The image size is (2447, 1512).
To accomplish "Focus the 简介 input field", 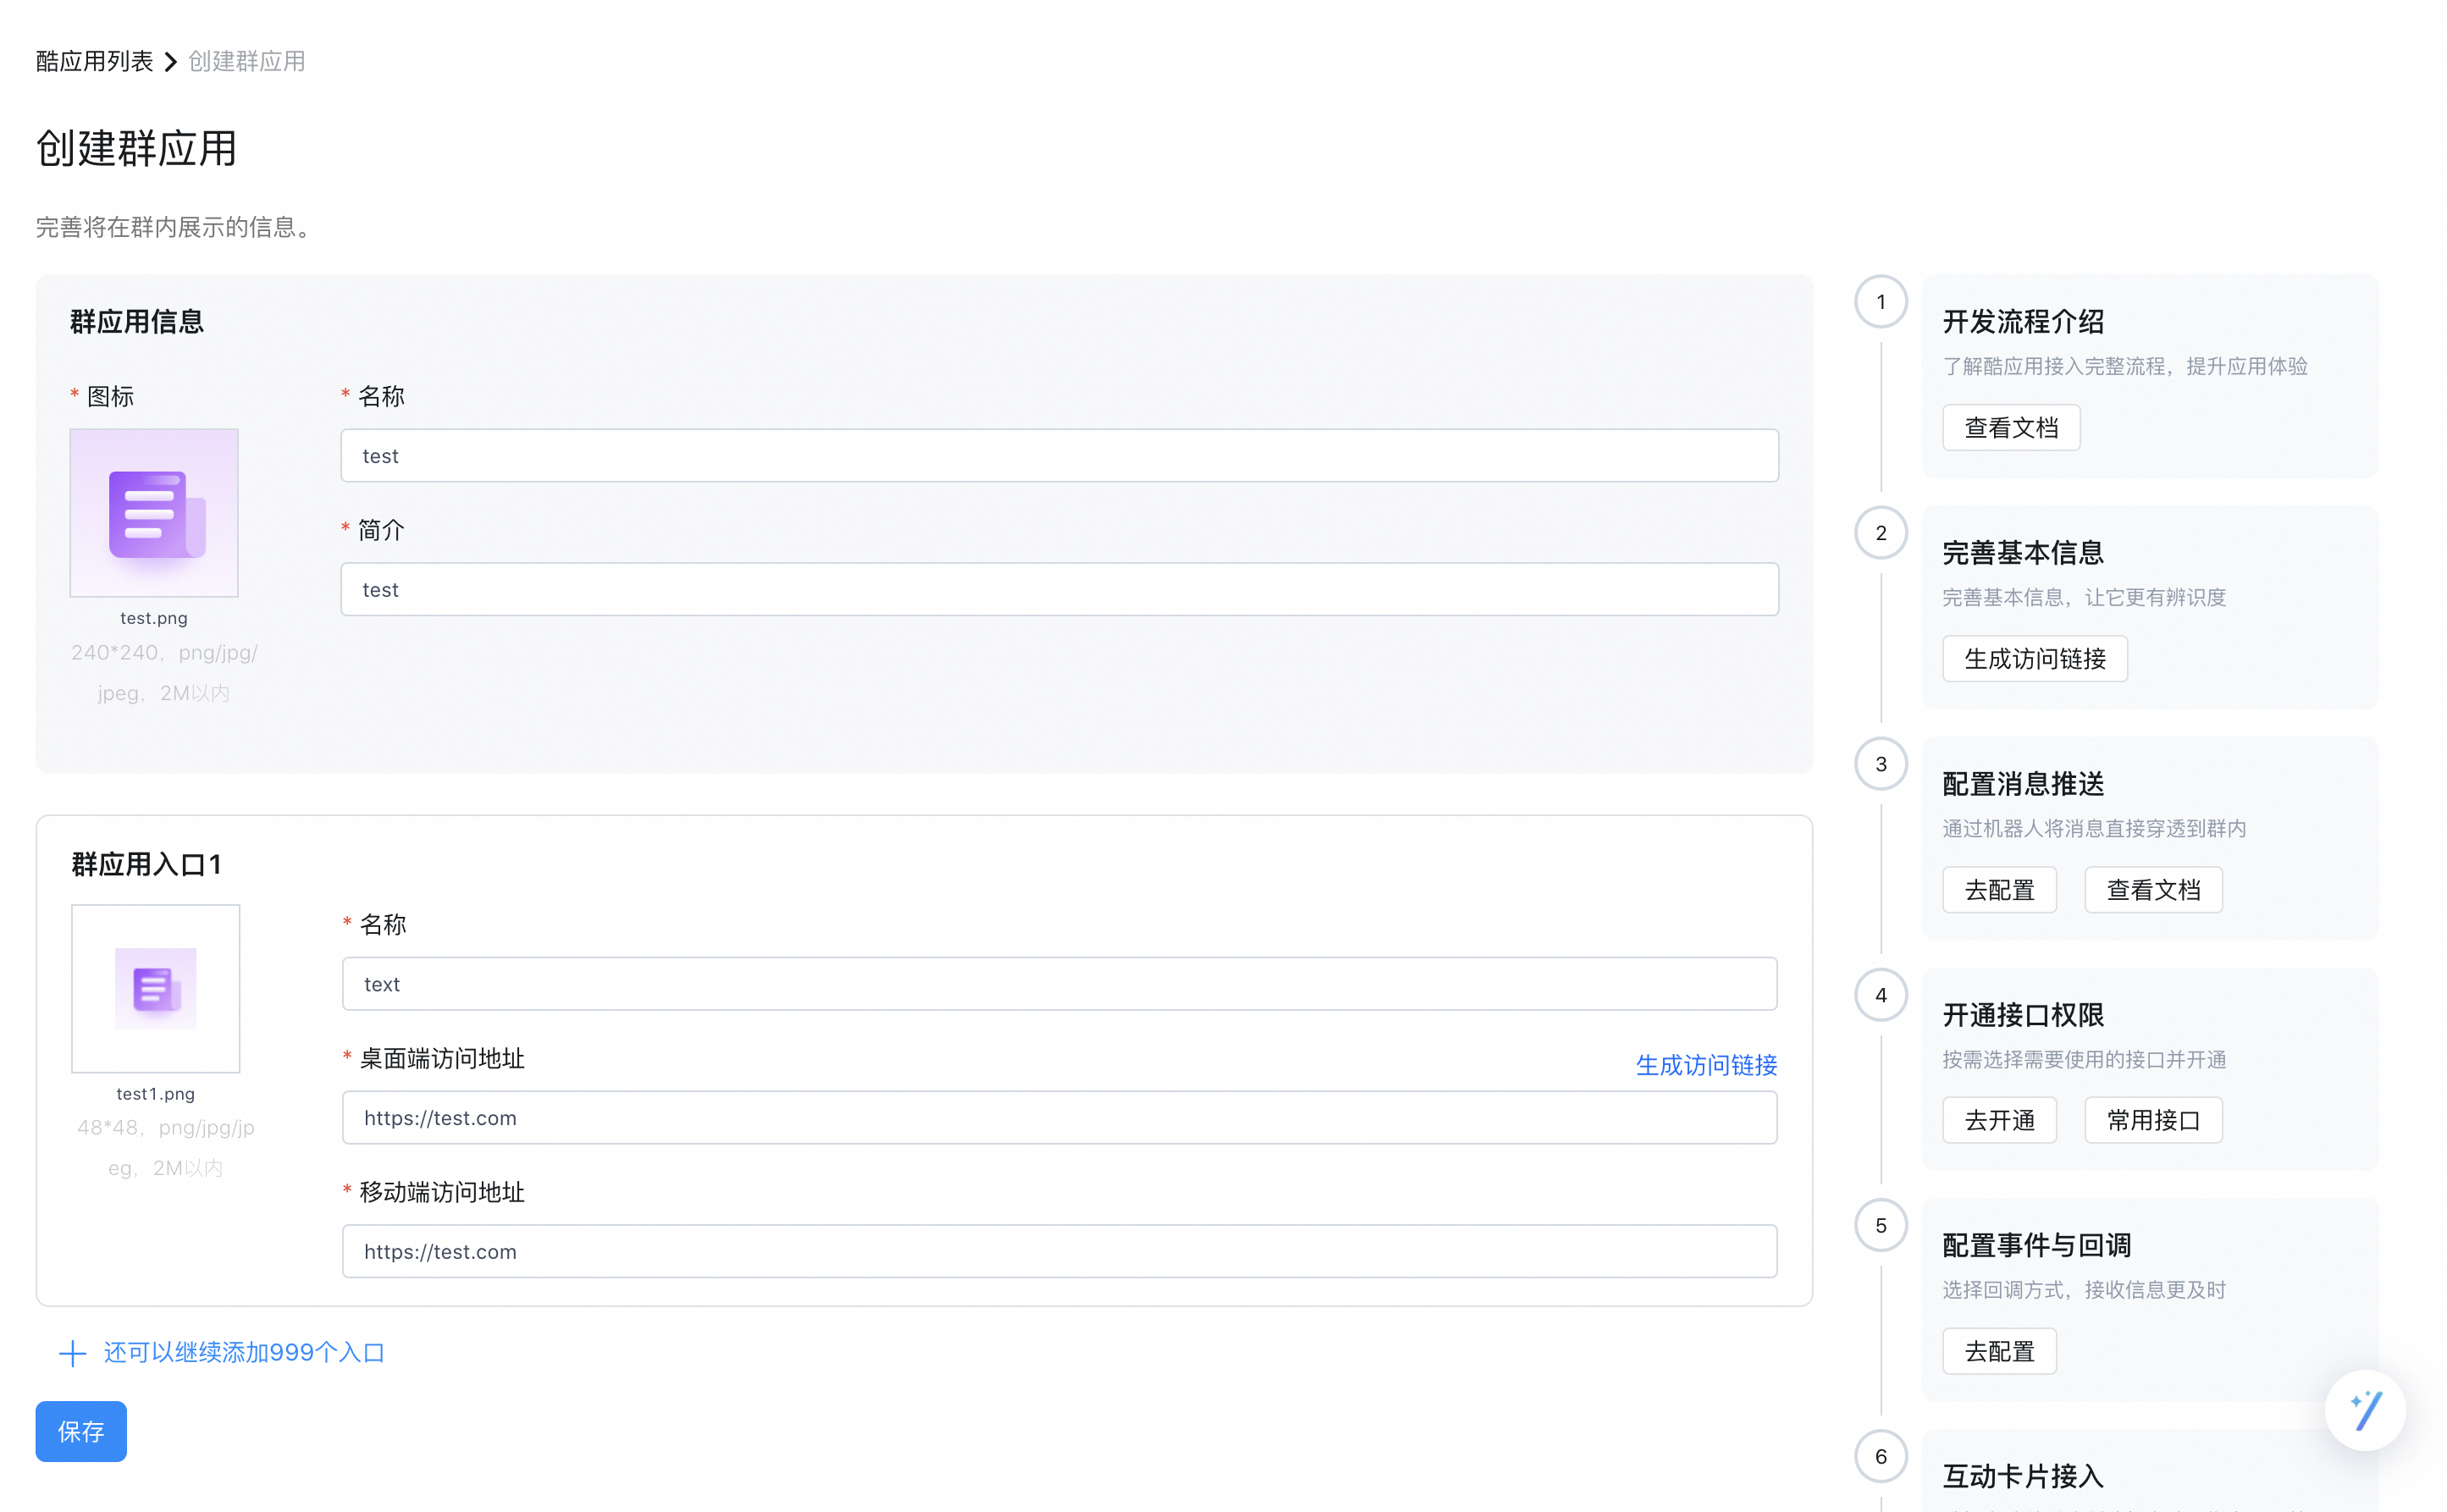I will tap(1059, 589).
